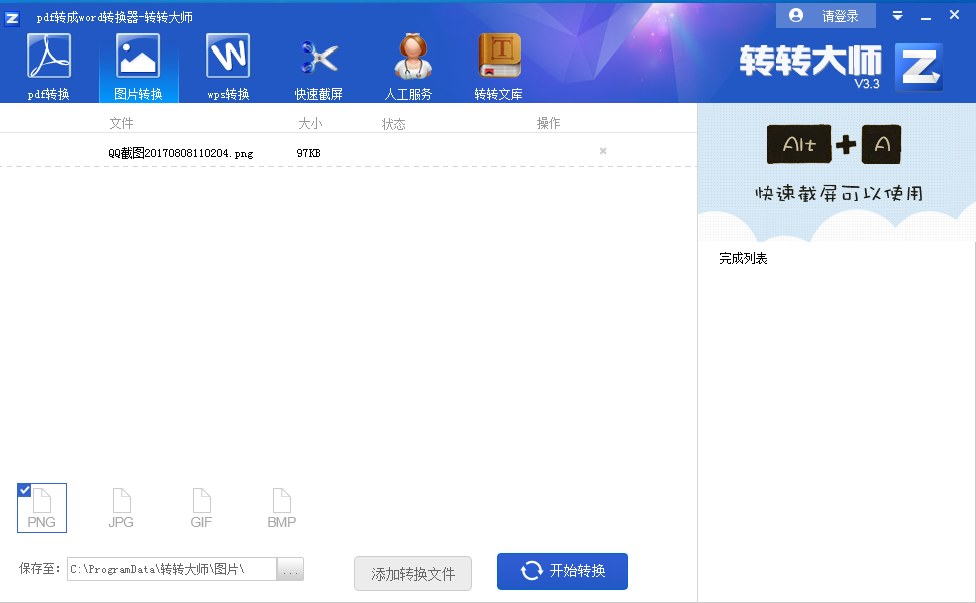Remove QQ截图 file with the x

click(602, 150)
